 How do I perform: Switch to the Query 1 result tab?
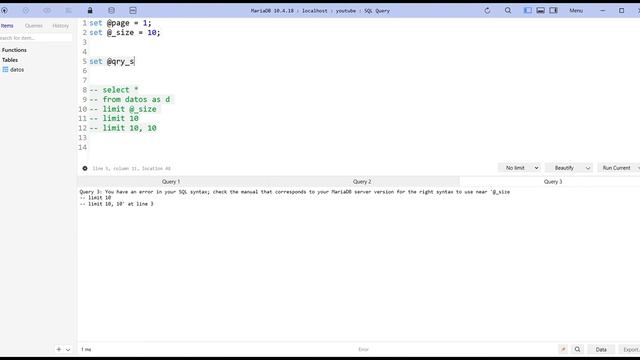[x=171, y=182]
